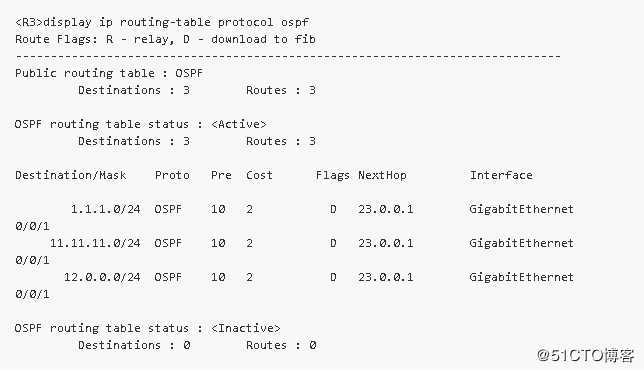Click the OSPF routing table status Active line
Screen dimensions: 644x372
140,124
